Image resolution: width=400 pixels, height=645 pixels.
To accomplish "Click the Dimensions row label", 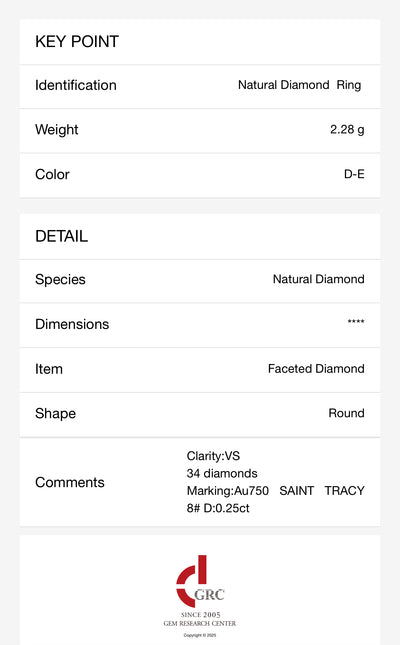I will (72, 324).
